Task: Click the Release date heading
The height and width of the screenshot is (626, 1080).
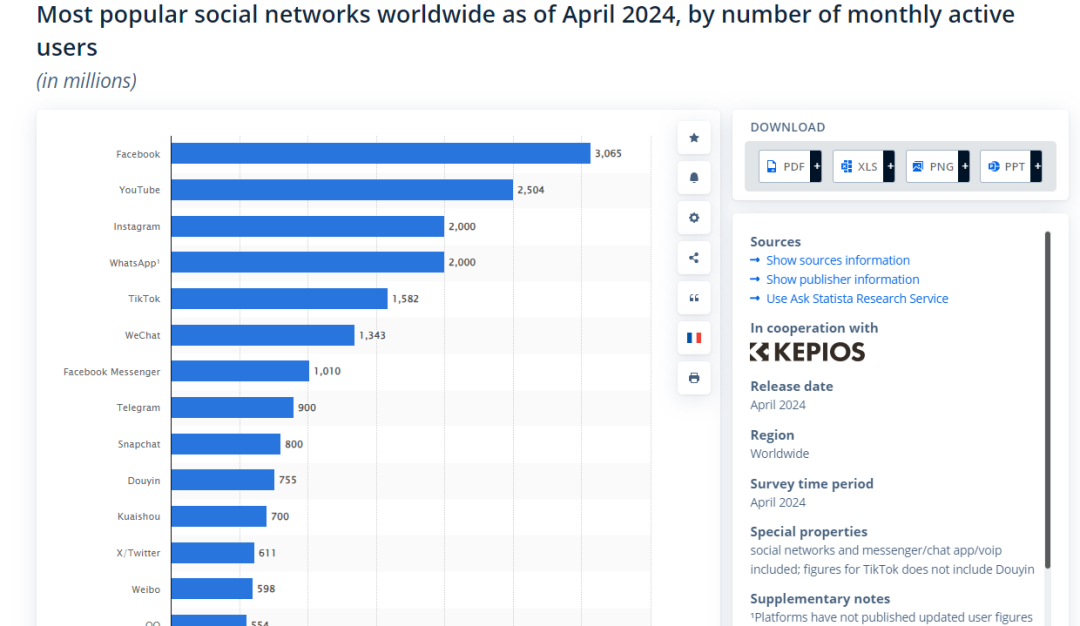Action: pos(791,386)
